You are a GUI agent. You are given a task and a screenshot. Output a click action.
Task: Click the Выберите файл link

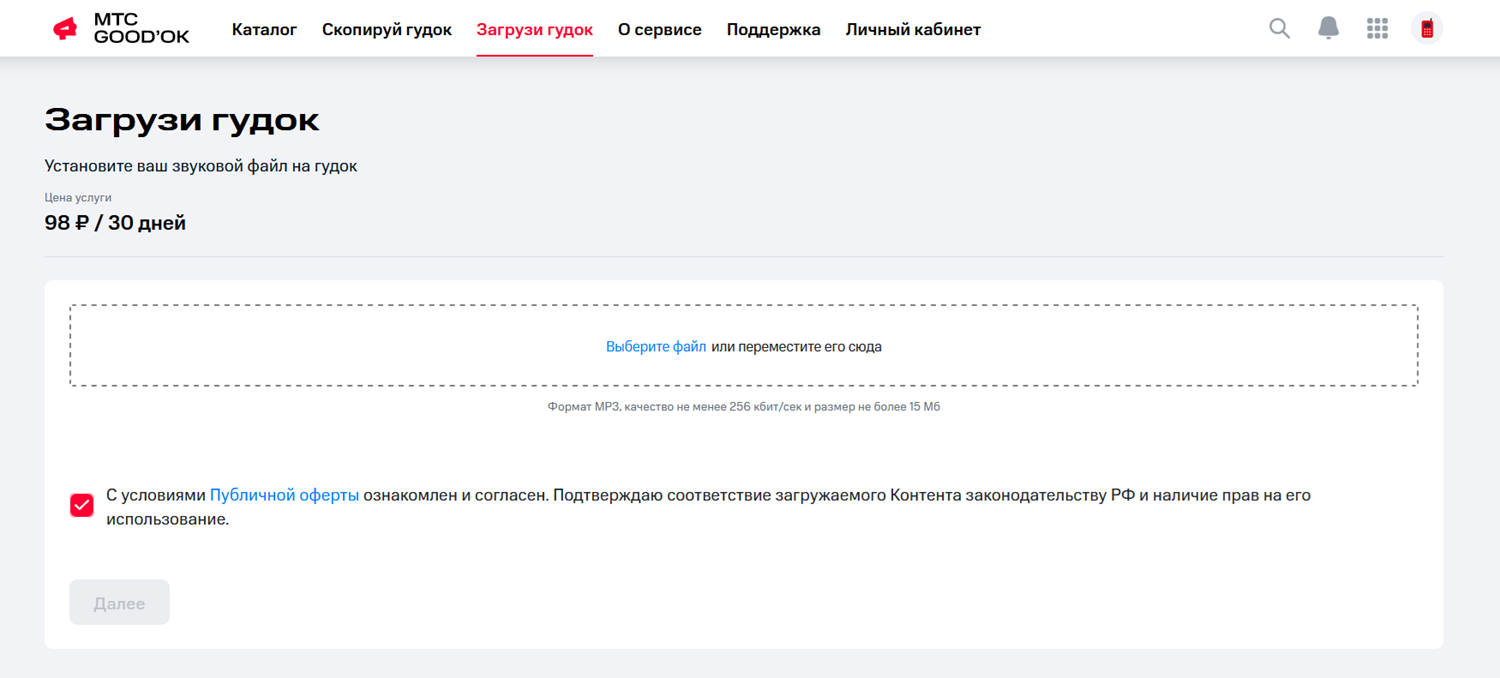pos(655,347)
